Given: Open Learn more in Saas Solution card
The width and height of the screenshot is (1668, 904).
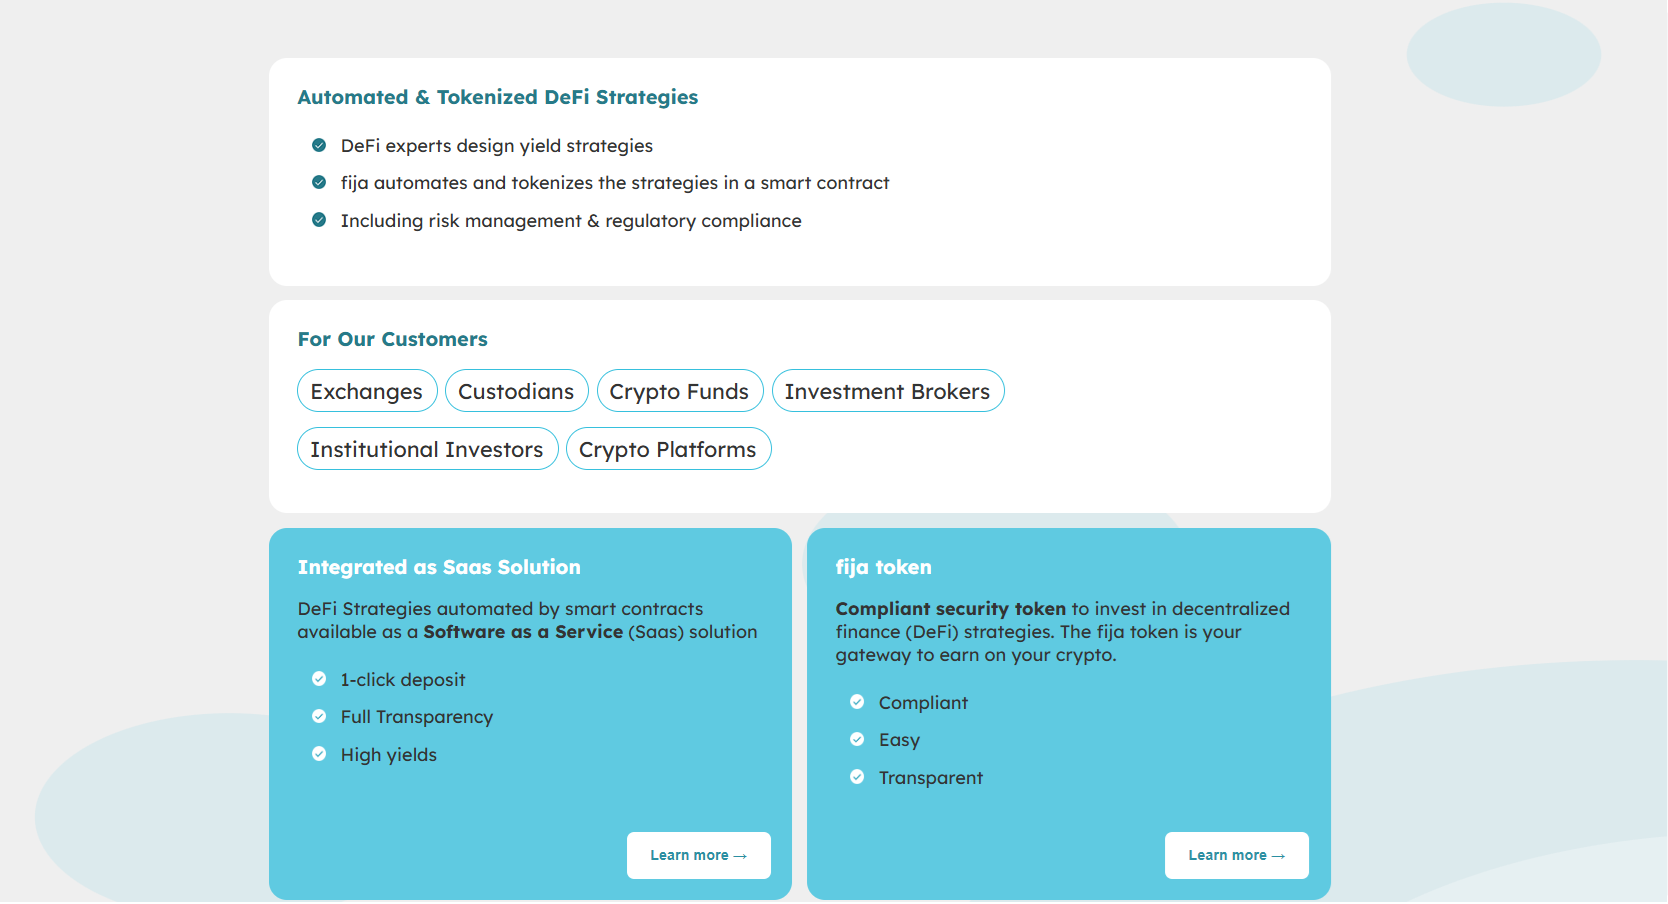Looking at the screenshot, I should pos(699,856).
